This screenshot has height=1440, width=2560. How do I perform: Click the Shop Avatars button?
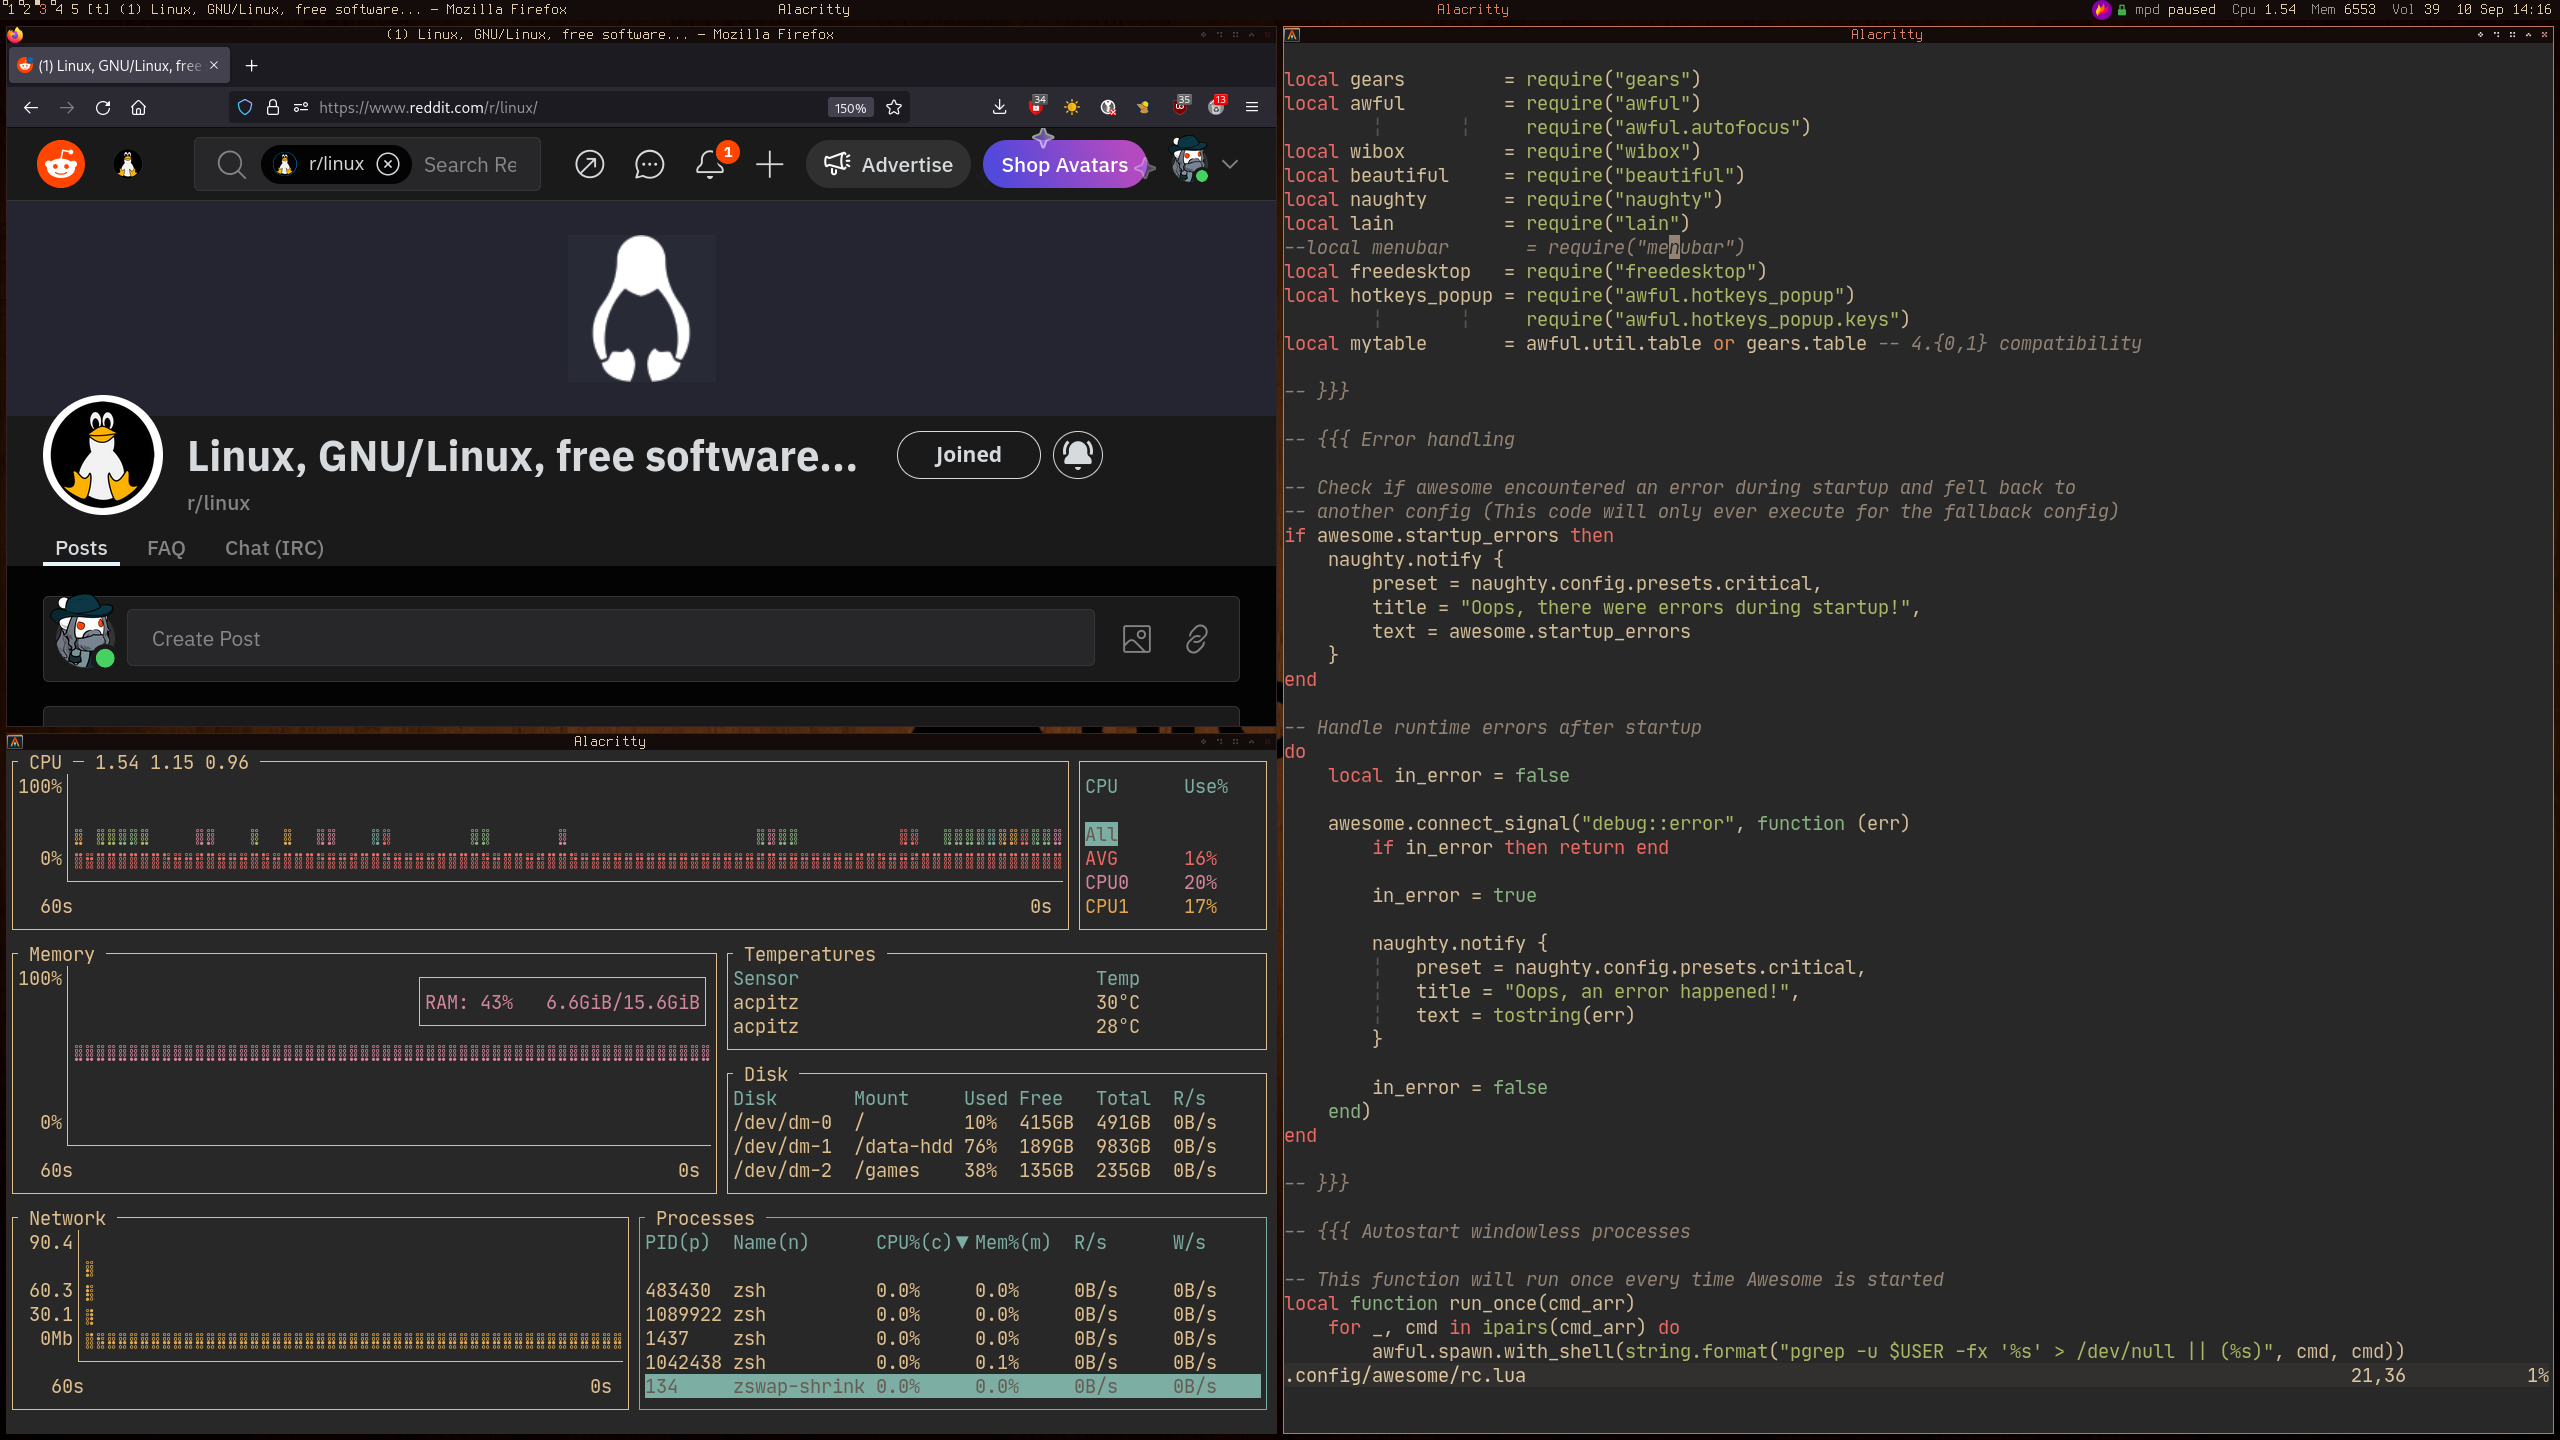[x=1064, y=165]
